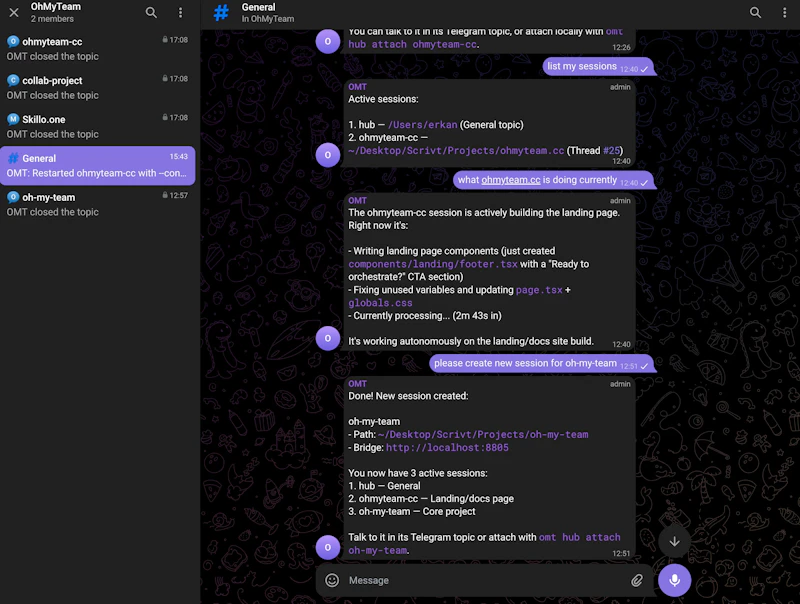
Task: Open OMT avatar beside hub attach ohmyteam-cc message
Action: [328, 41]
